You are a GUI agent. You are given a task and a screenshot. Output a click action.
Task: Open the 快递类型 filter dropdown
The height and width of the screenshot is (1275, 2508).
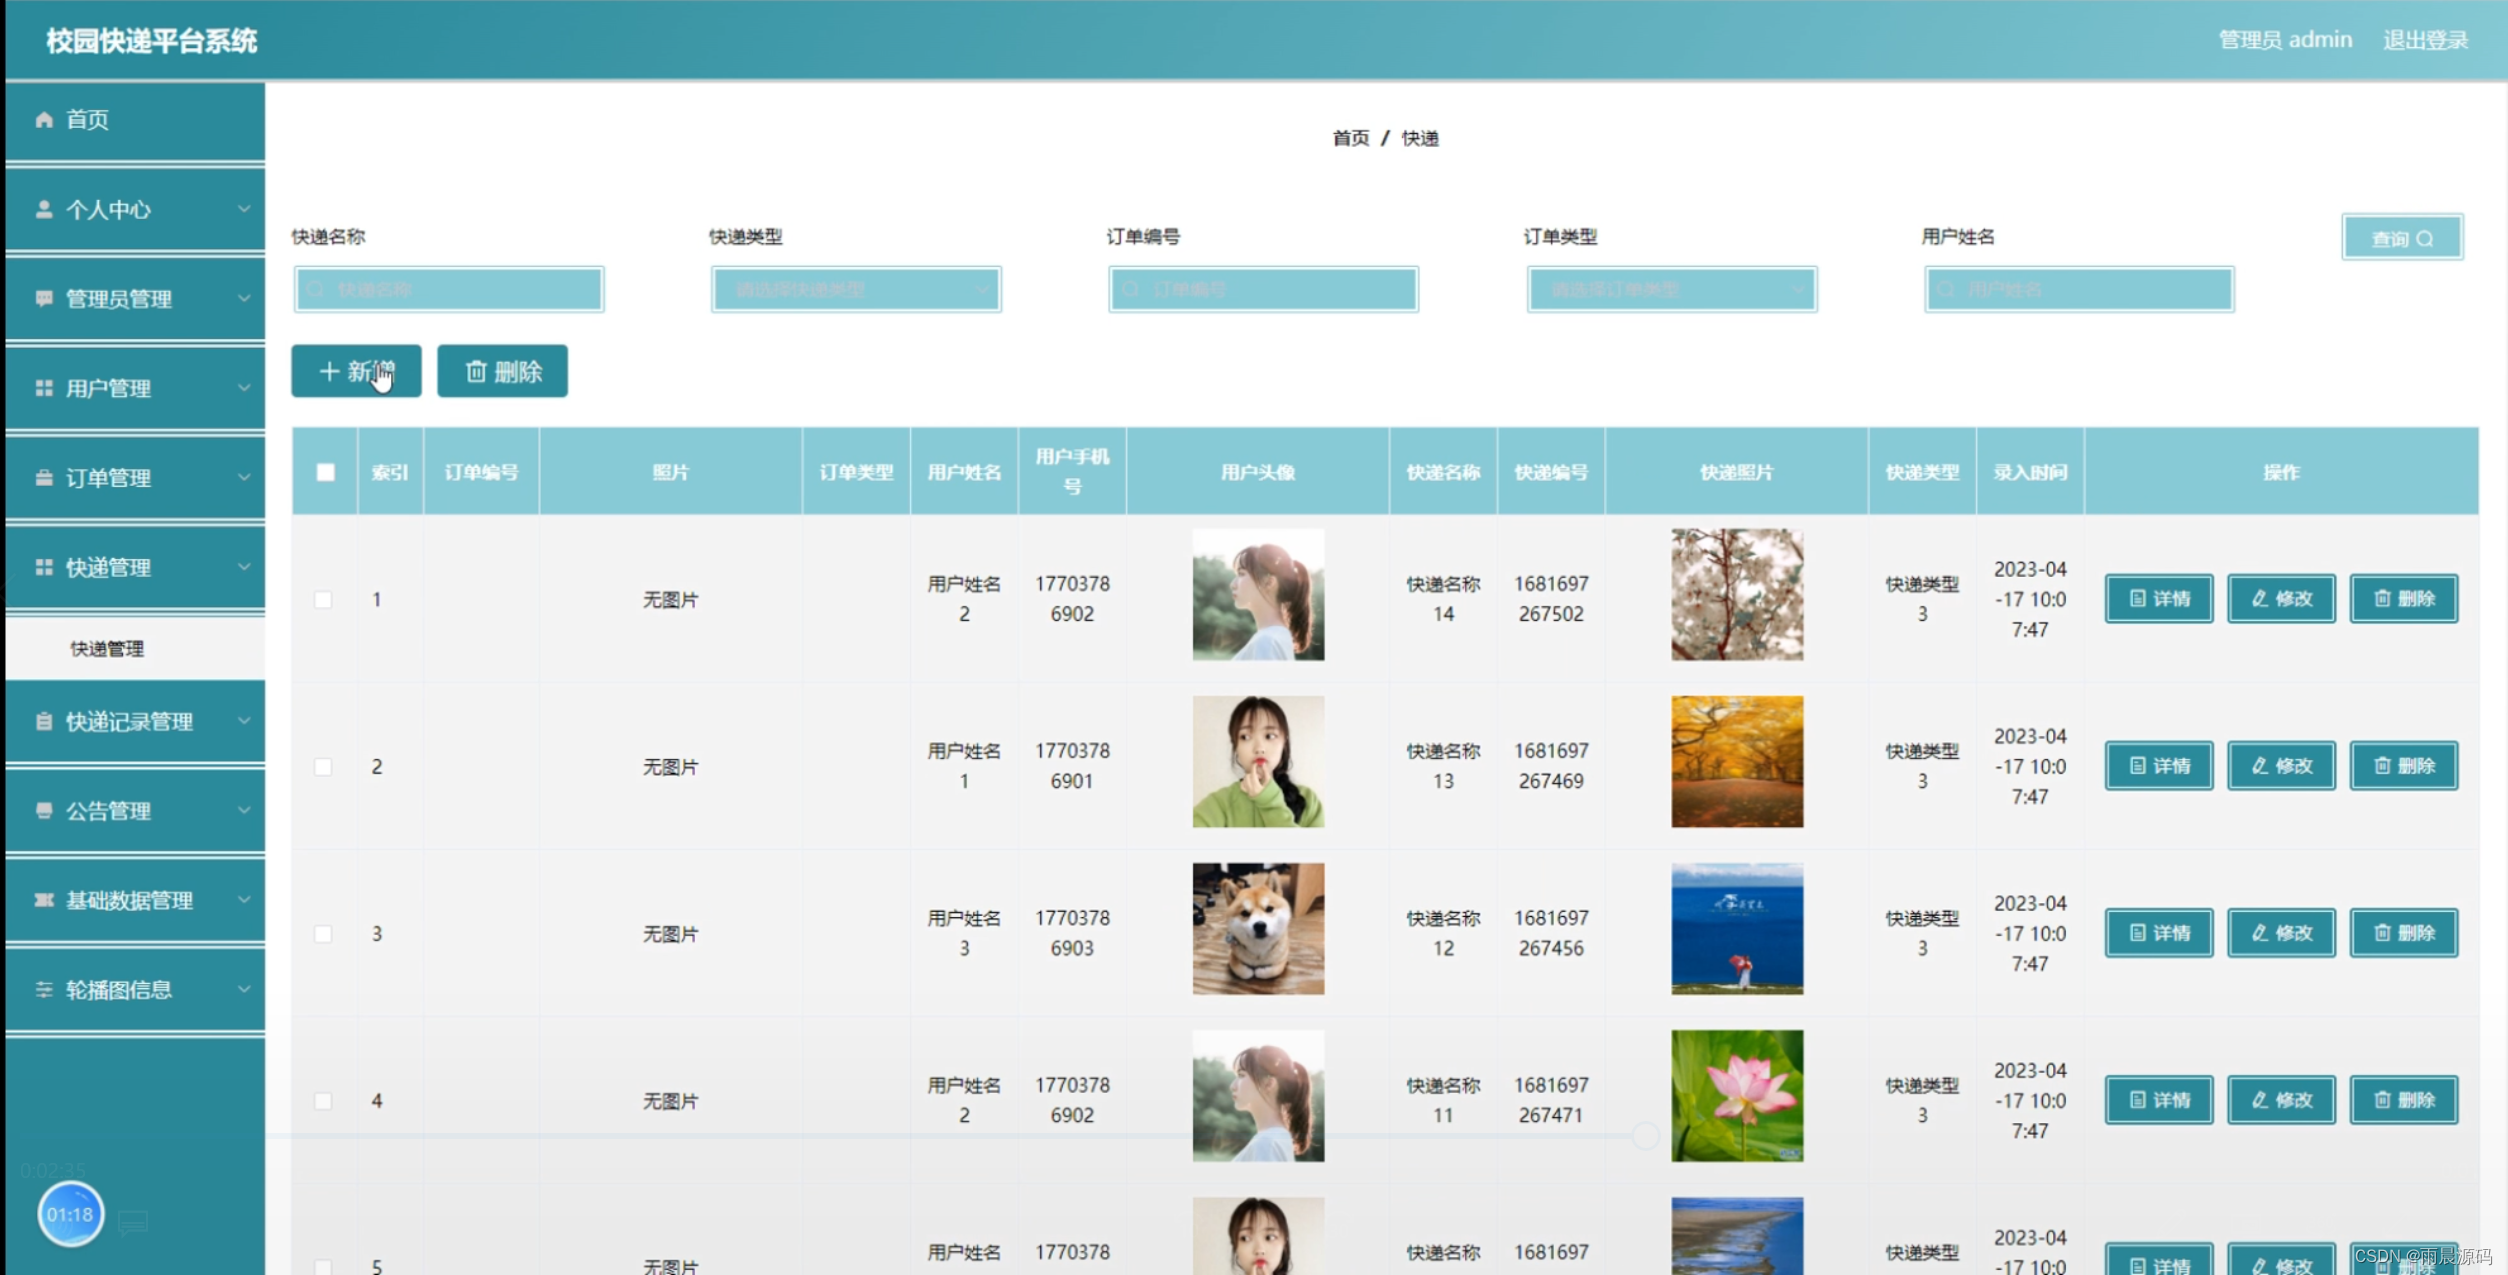856,290
